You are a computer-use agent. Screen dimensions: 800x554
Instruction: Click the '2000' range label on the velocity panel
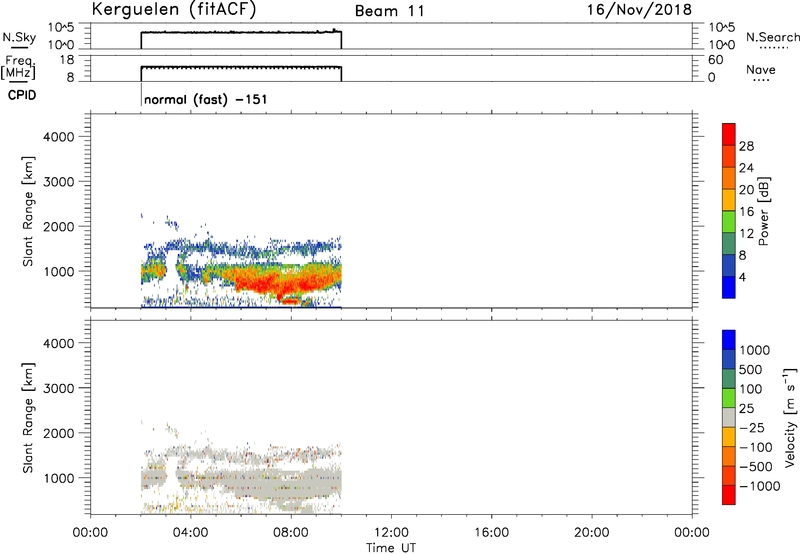click(x=59, y=433)
